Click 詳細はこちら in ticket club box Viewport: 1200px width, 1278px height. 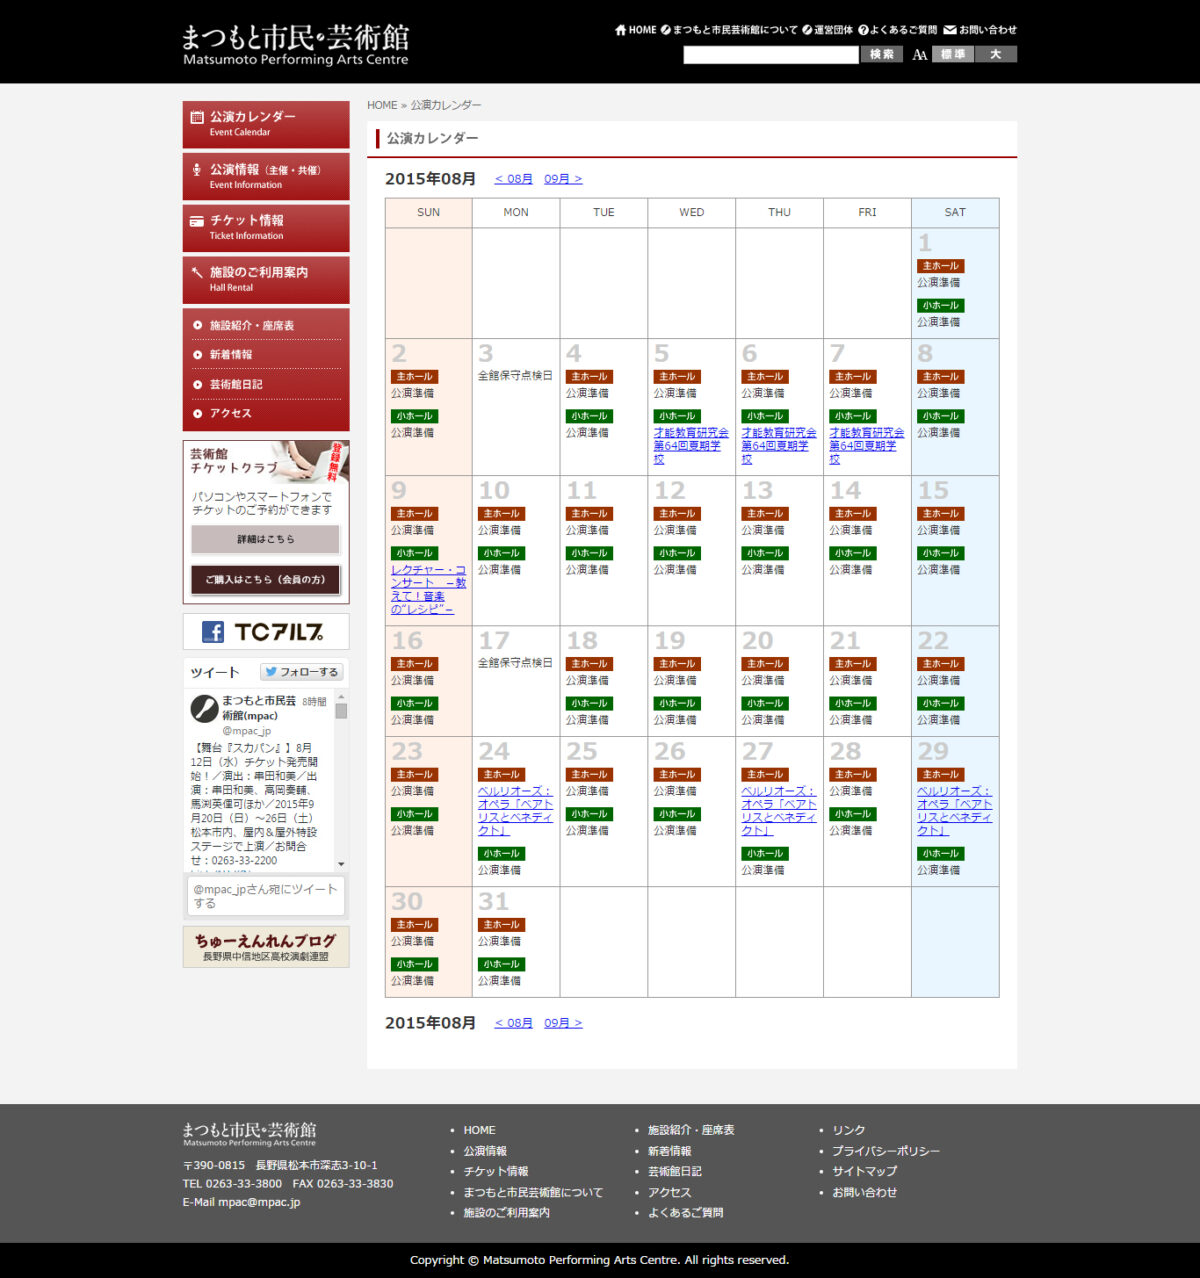point(265,539)
